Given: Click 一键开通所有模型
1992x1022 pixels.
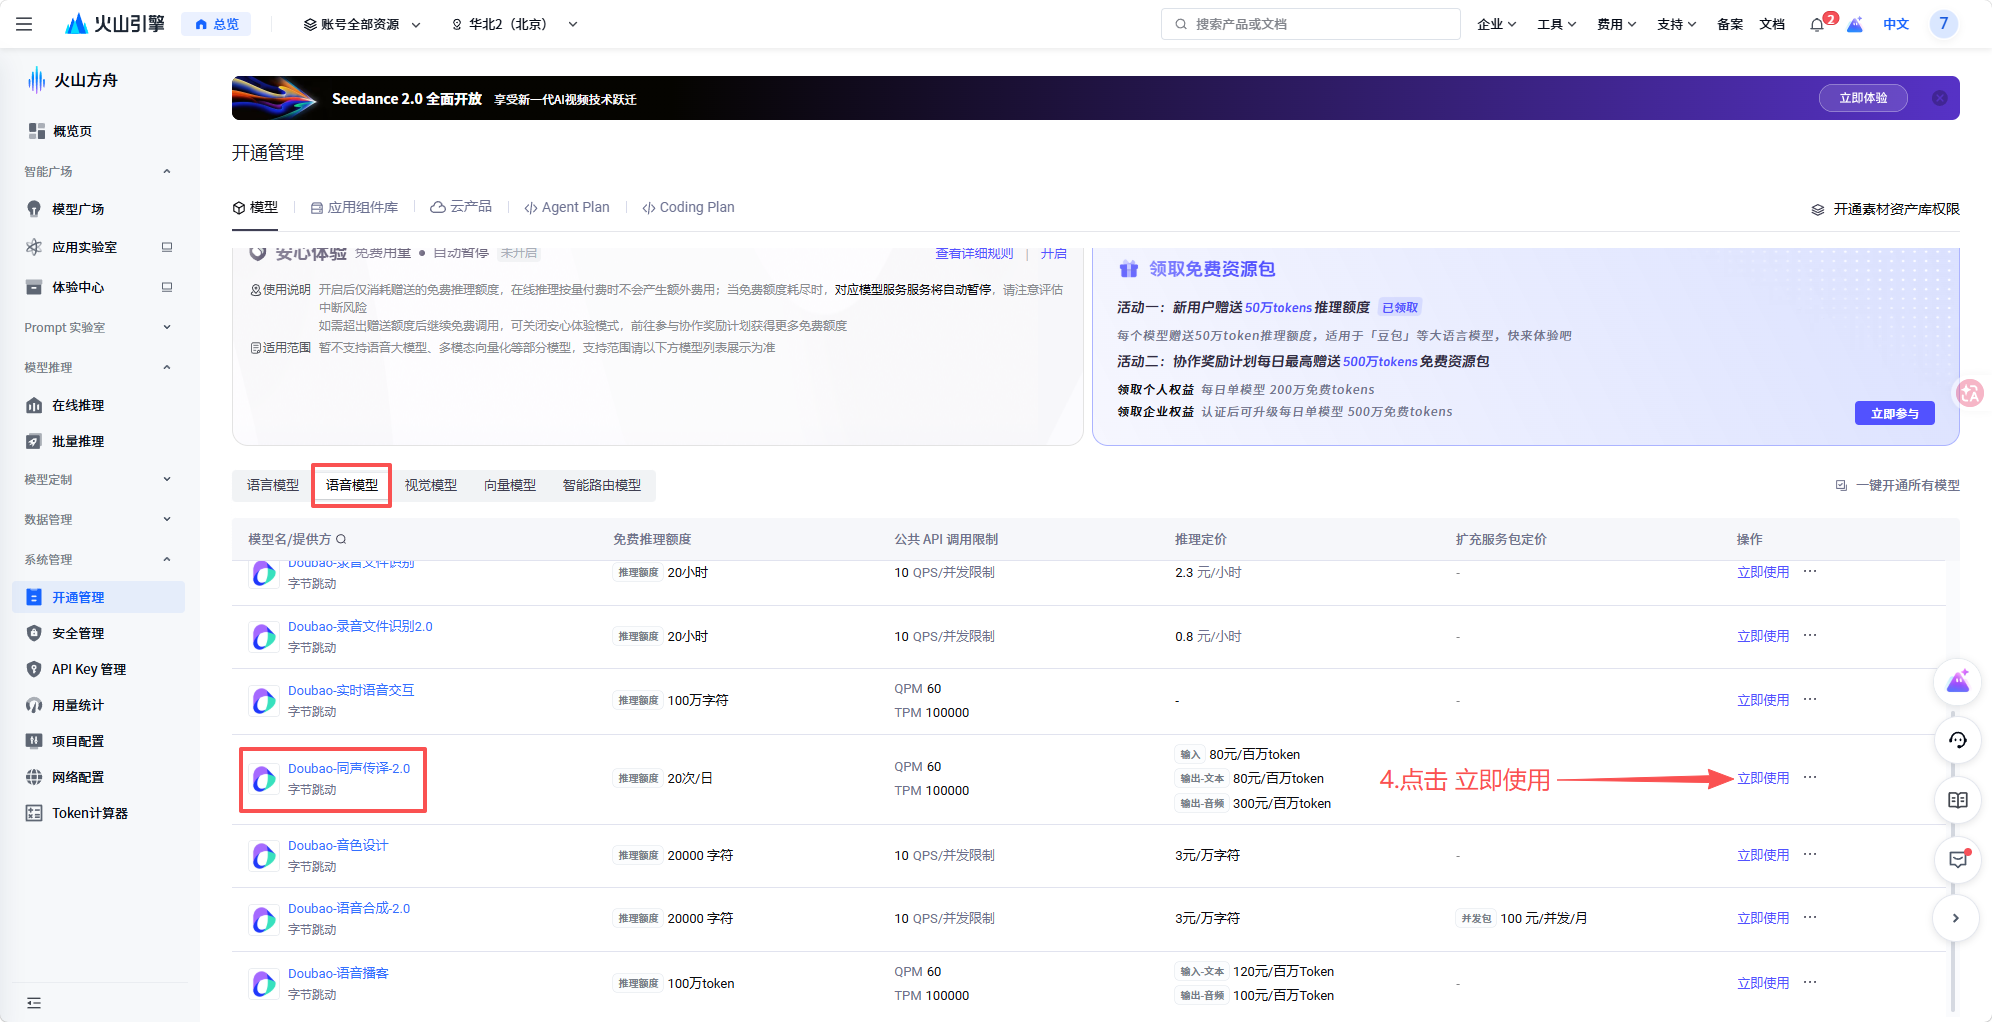Looking at the screenshot, I should point(1898,485).
